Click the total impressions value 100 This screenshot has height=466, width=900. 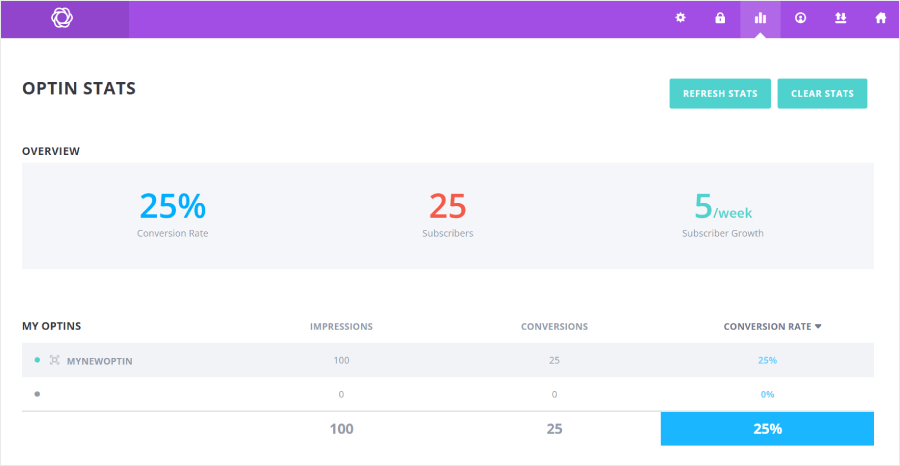click(342, 429)
